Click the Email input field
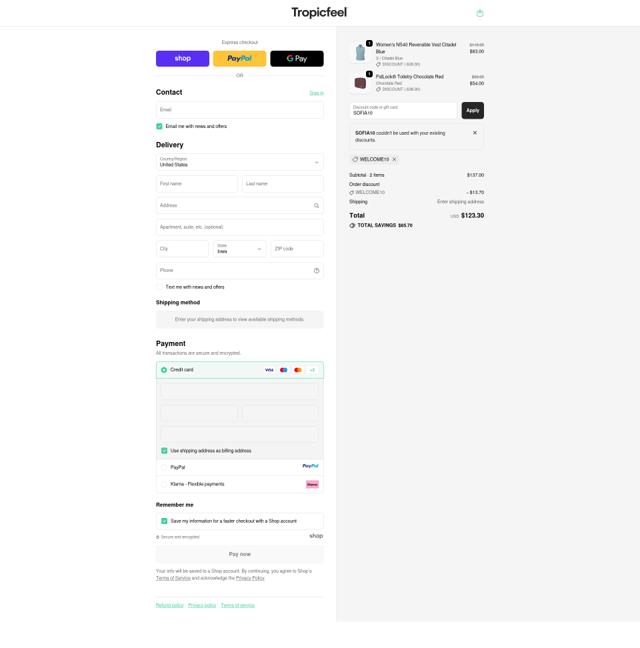640x648 pixels. tap(240, 110)
